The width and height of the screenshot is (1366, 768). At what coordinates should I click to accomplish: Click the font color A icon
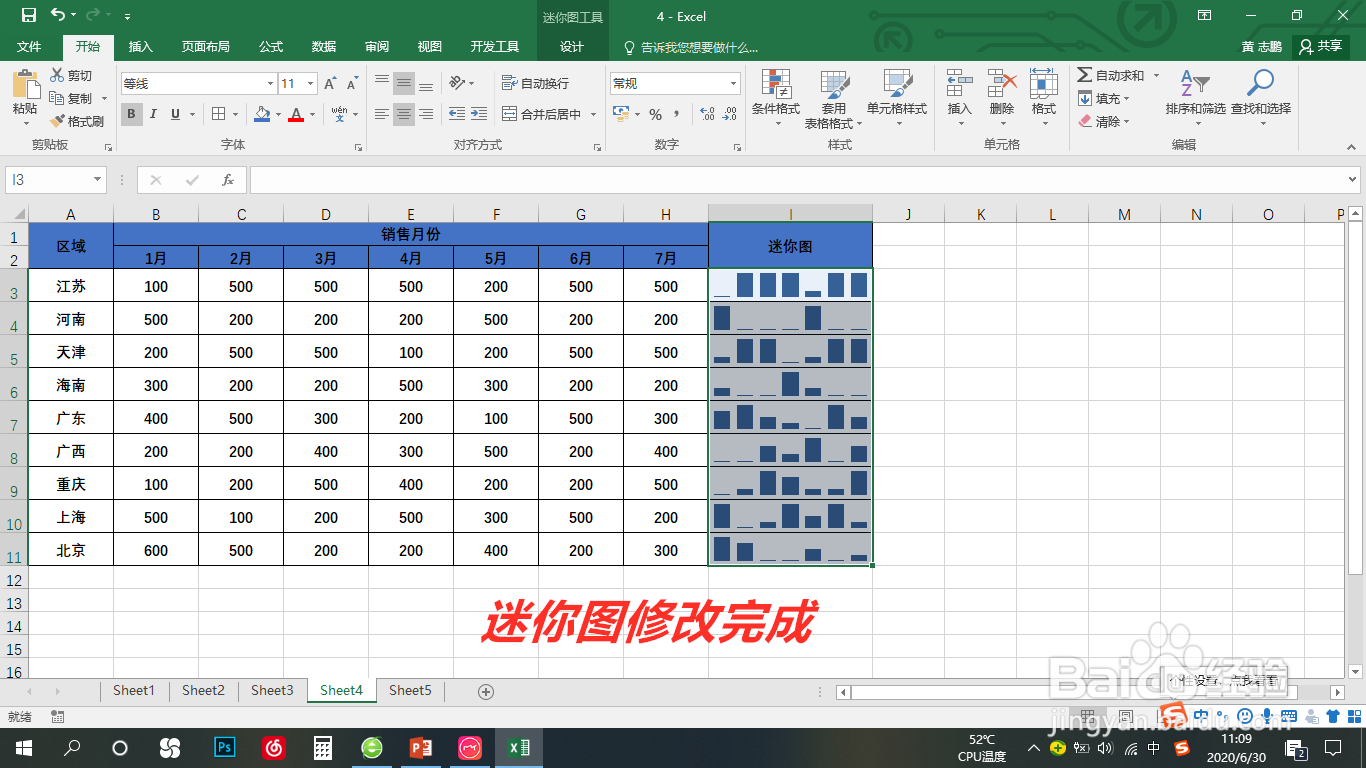click(295, 114)
